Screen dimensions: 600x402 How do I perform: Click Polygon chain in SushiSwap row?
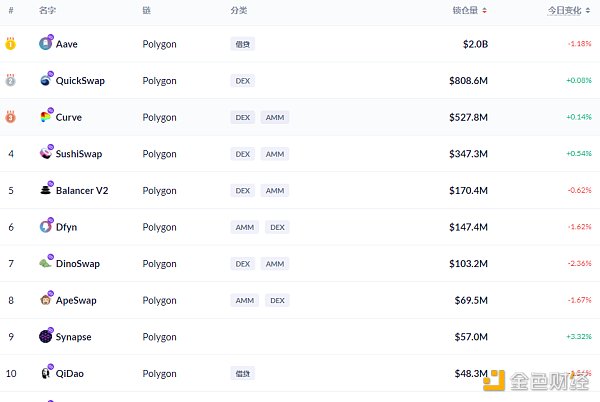159,154
